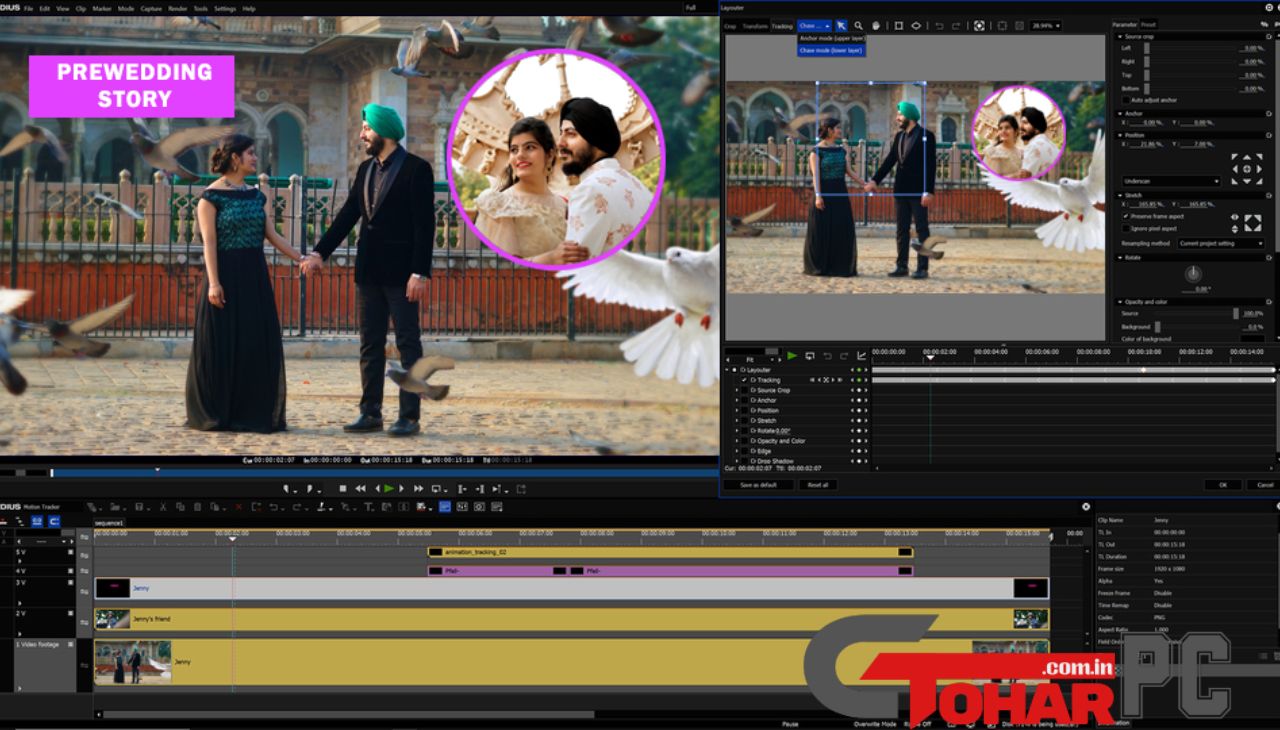The image size is (1280, 730).
Task: Click the Reset all button
Action: (818, 485)
